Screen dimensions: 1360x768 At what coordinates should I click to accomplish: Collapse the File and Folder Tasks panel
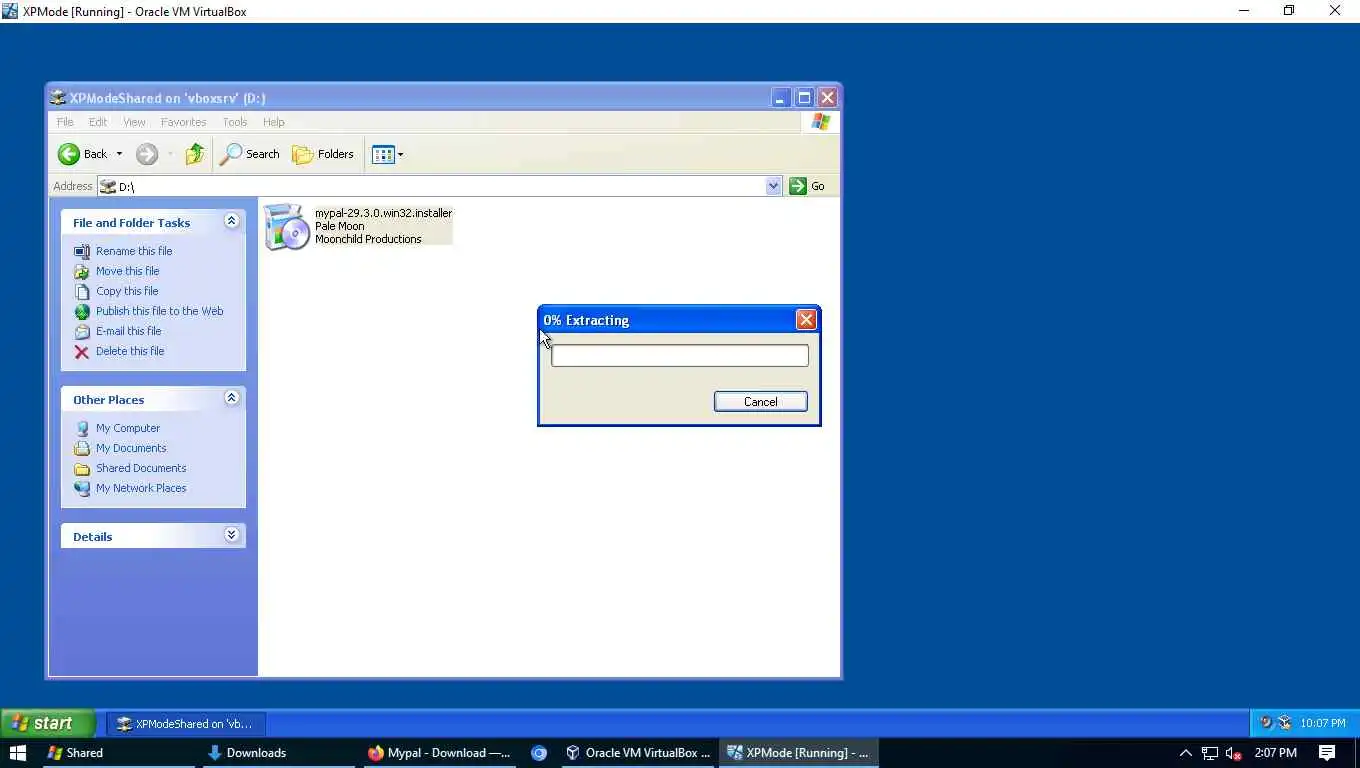click(231, 222)
